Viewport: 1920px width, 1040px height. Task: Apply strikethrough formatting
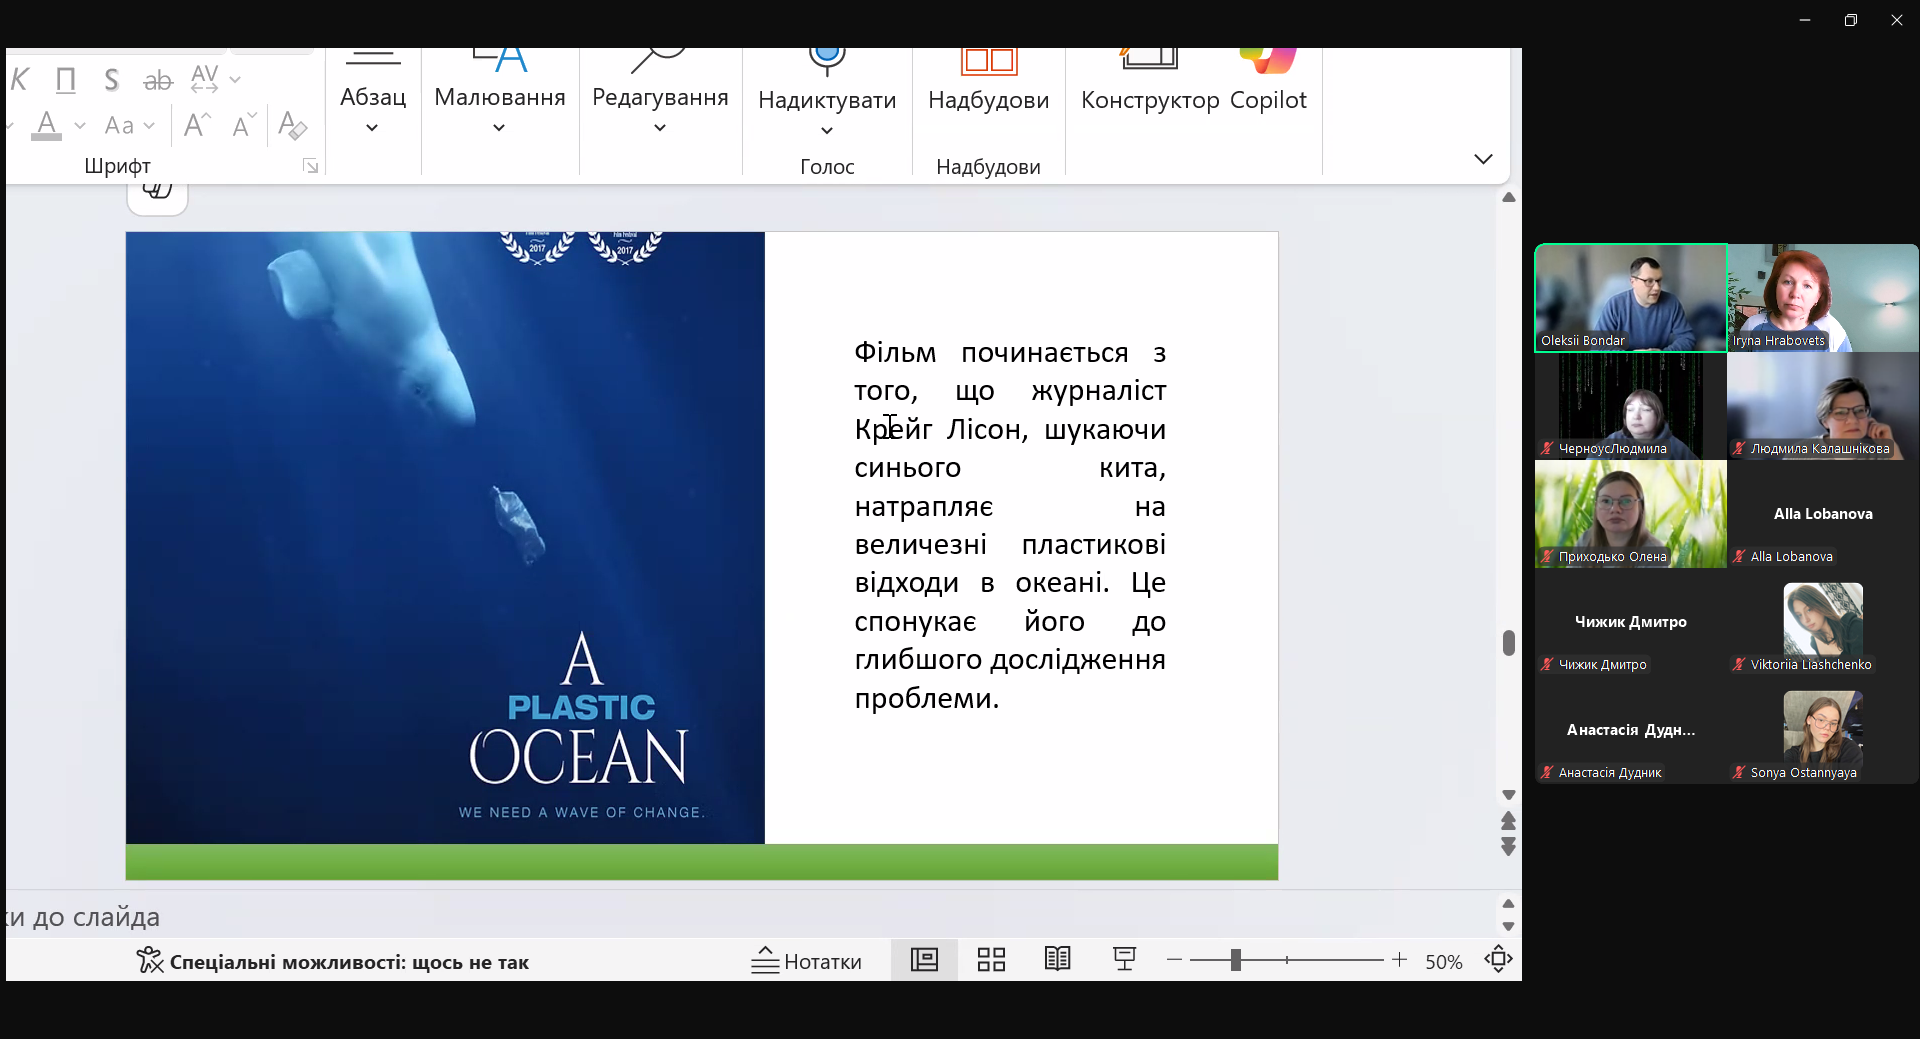[x=157, y=80]
